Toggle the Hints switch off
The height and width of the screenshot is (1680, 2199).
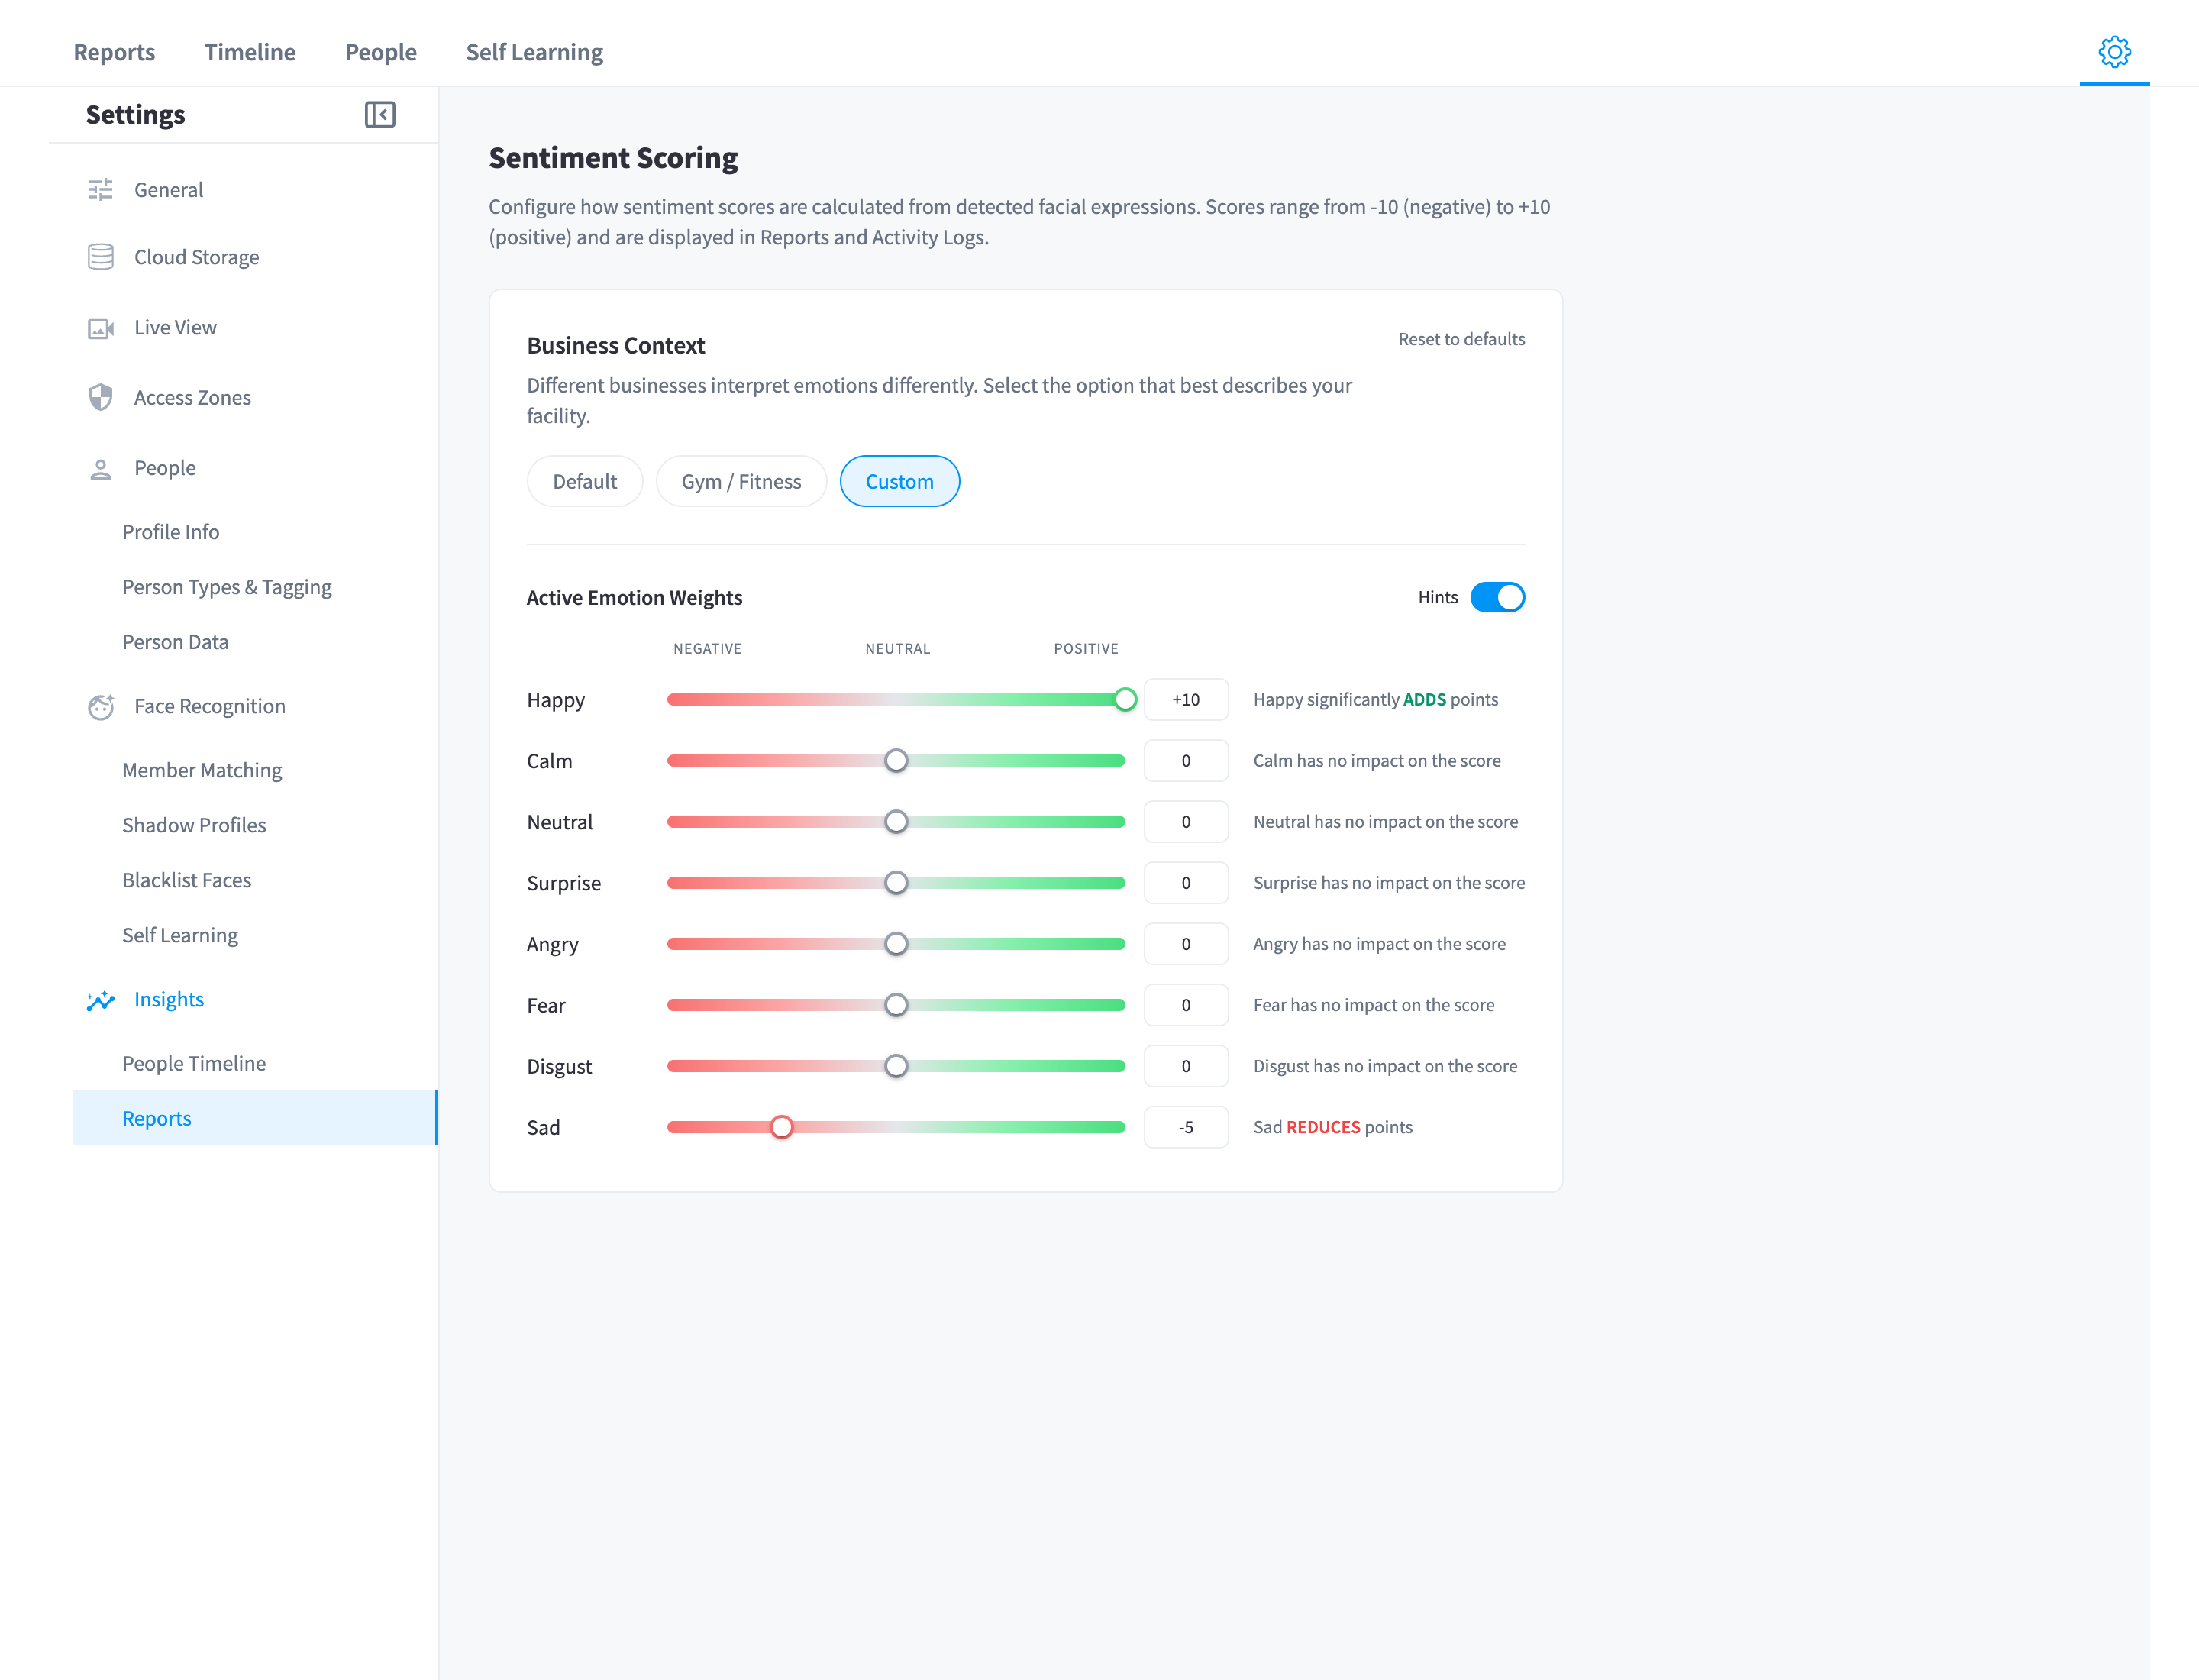click(x=1498, y=598)
